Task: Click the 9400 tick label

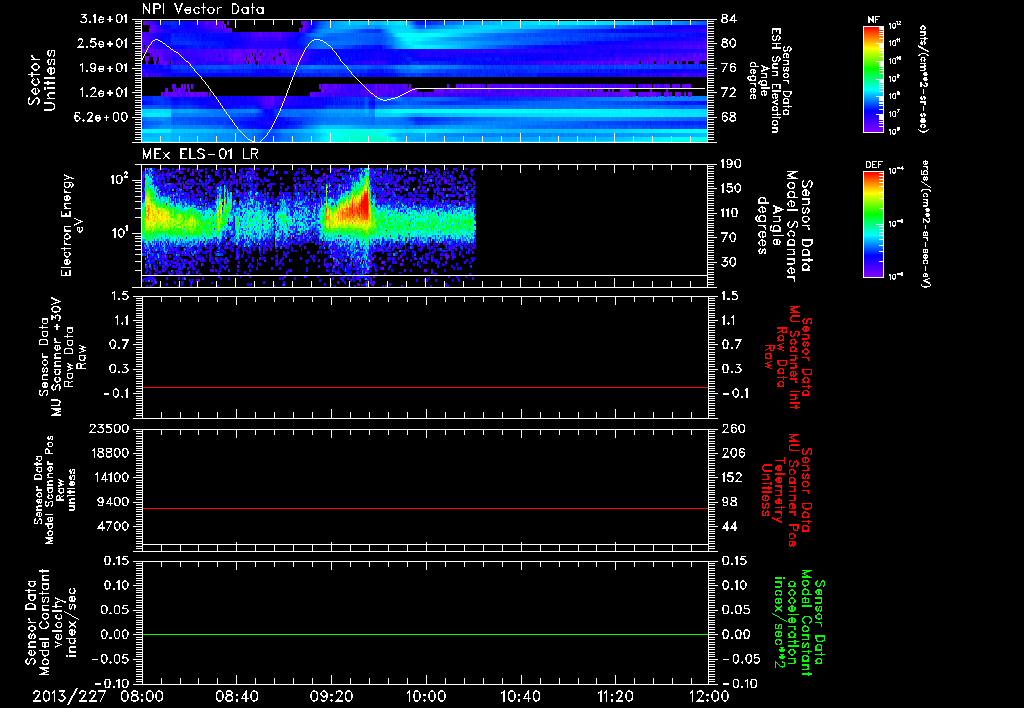Action: click(113, 502)
